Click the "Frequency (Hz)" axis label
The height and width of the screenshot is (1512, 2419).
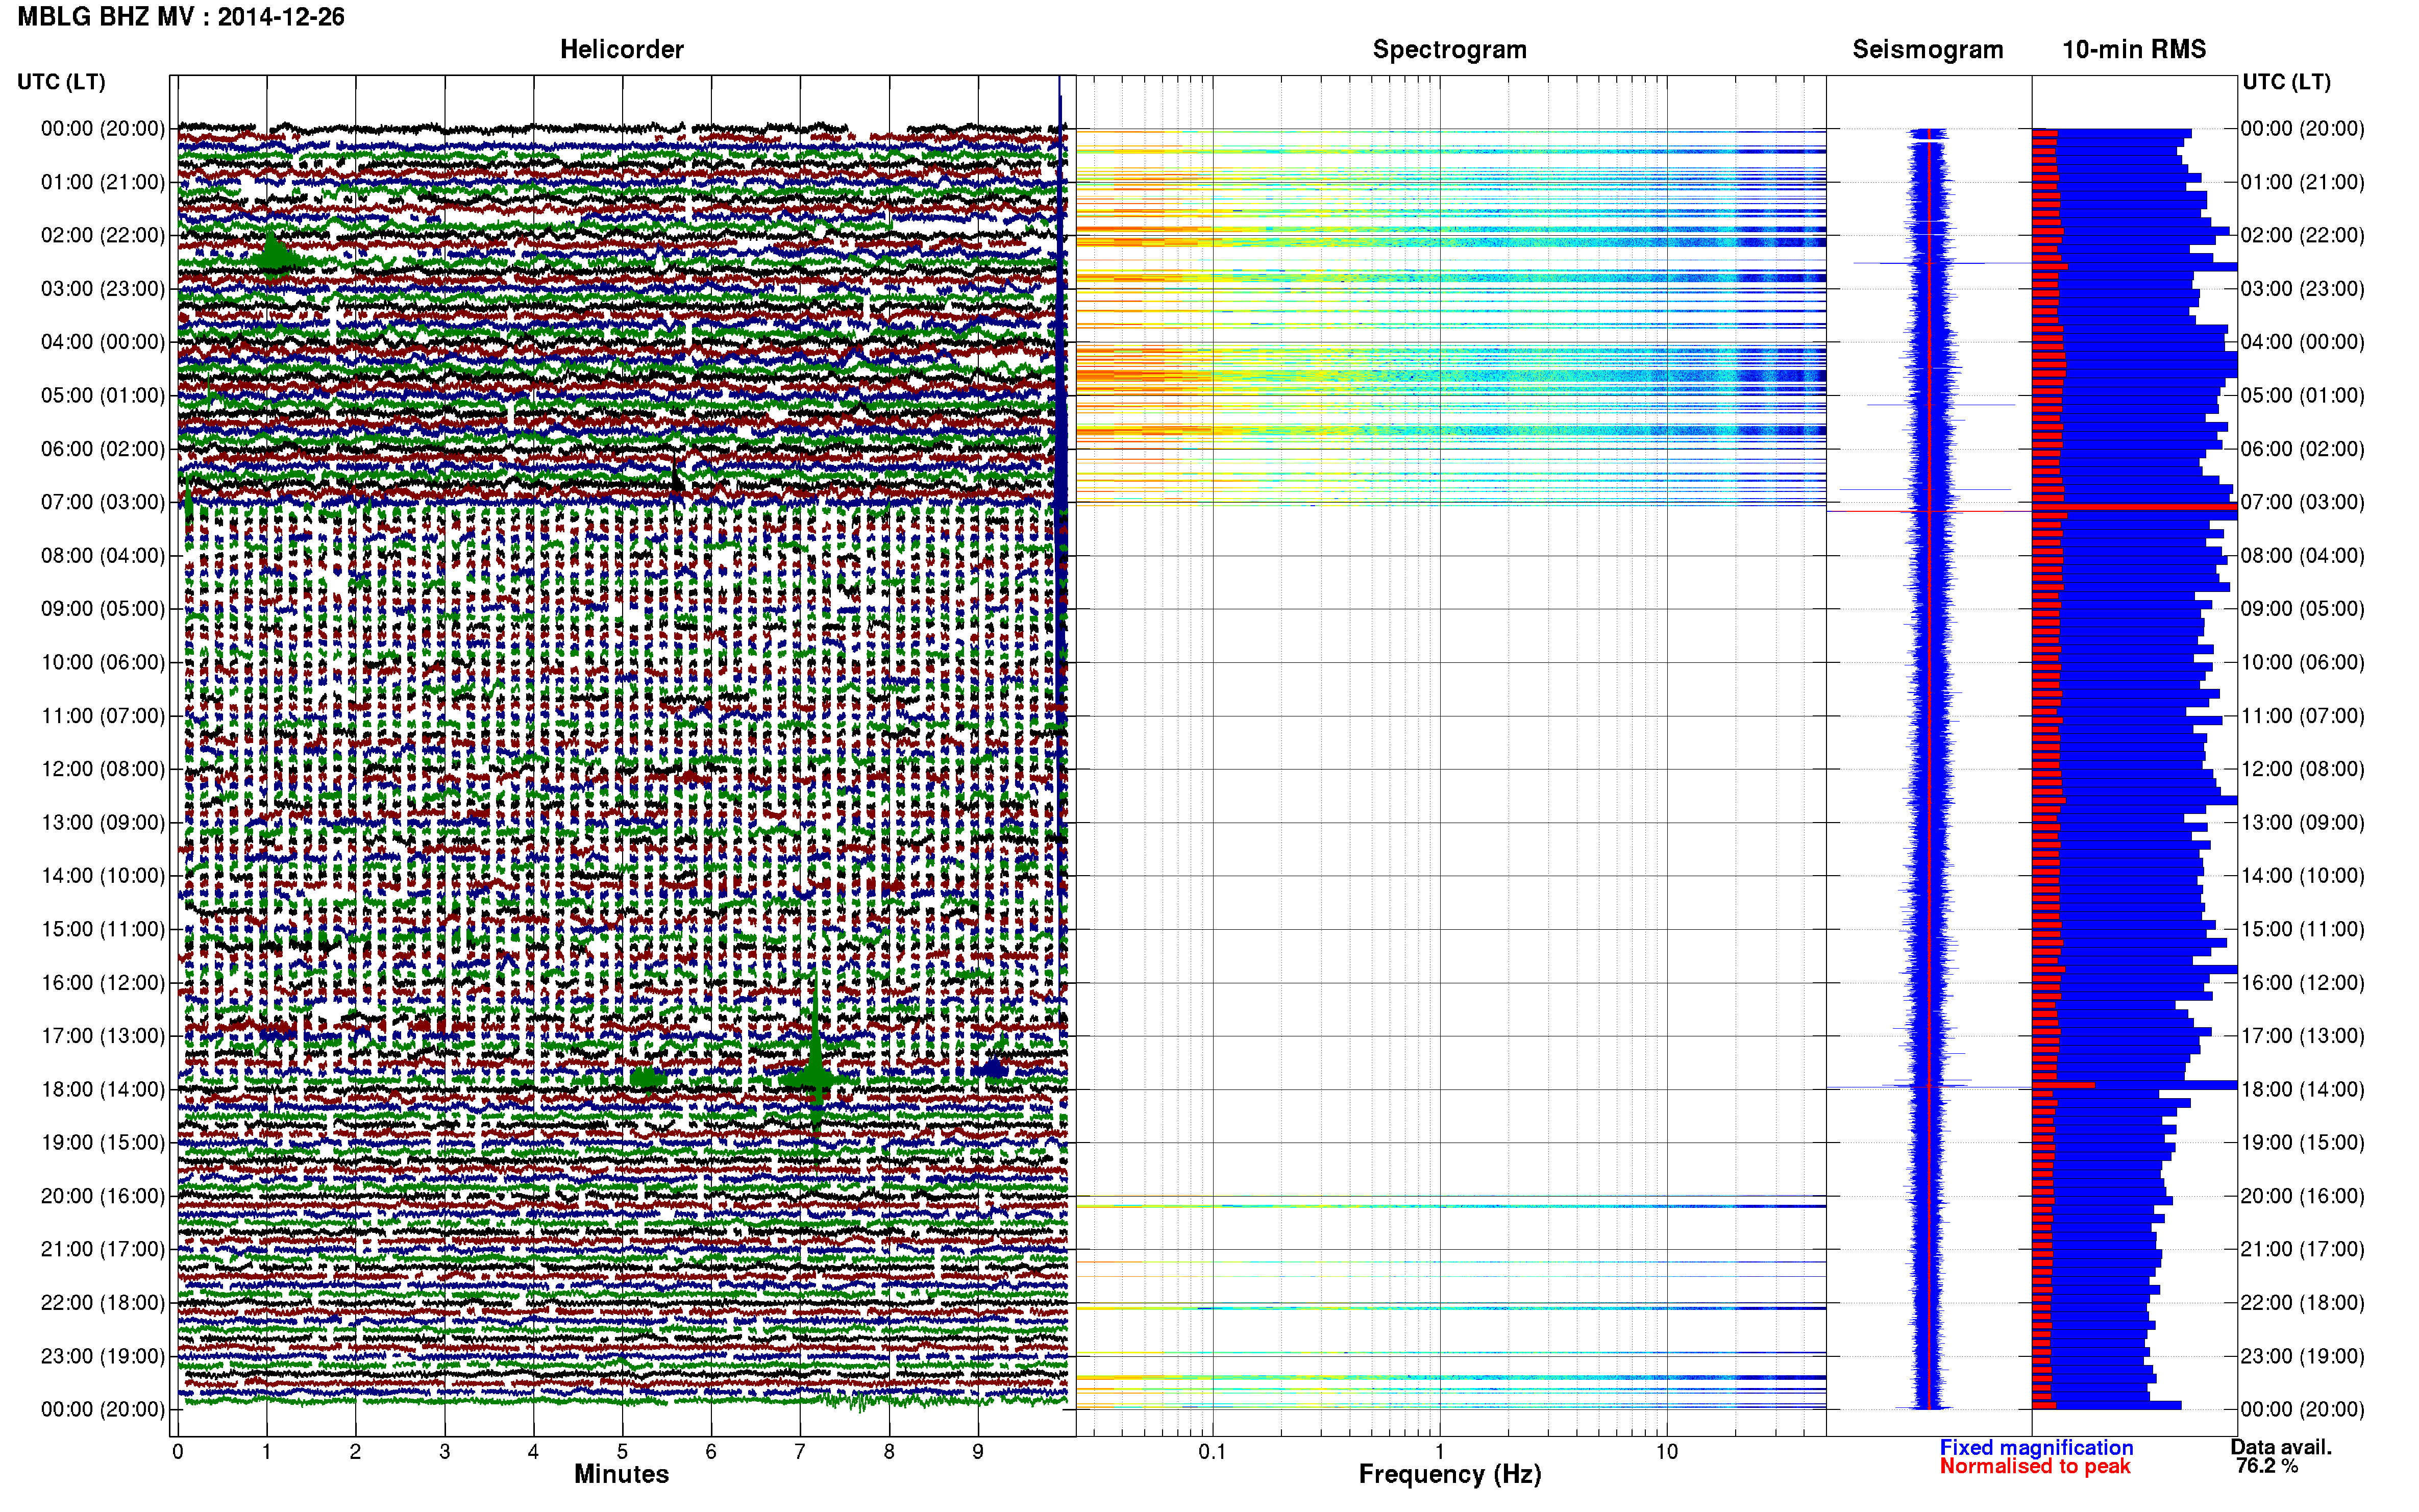coord(1449,1474)
